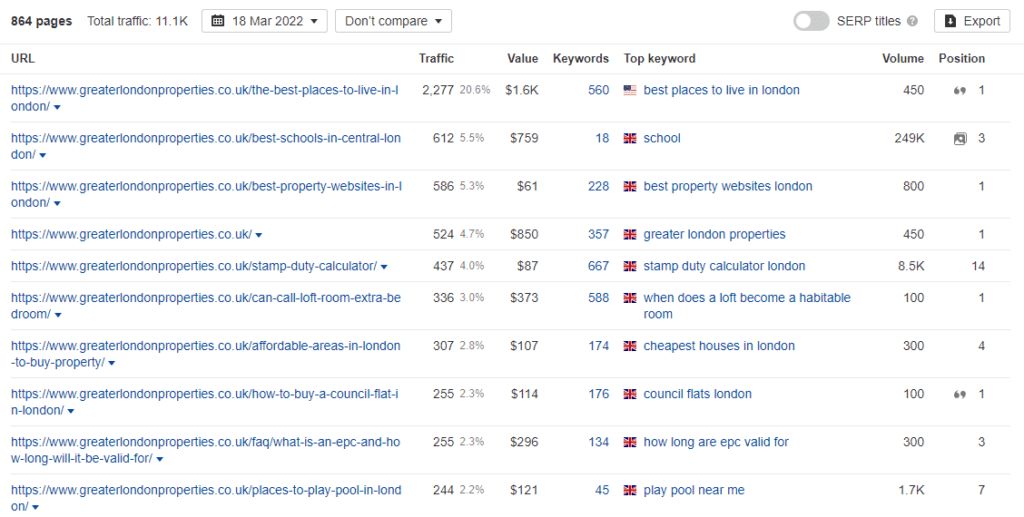Expand dropdown arrow for places-to-play-pool URL

click(35, 508)
